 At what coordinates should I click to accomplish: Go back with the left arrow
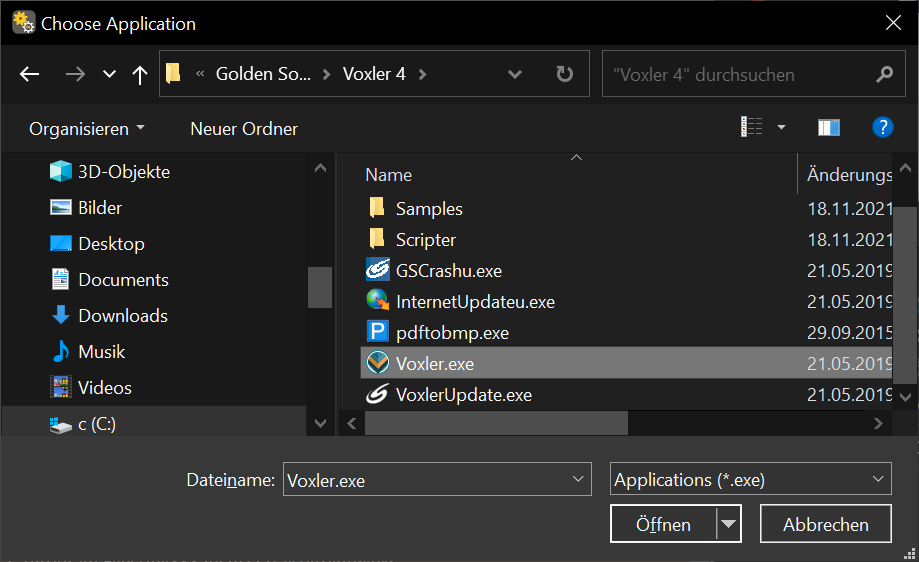point(29,74)
